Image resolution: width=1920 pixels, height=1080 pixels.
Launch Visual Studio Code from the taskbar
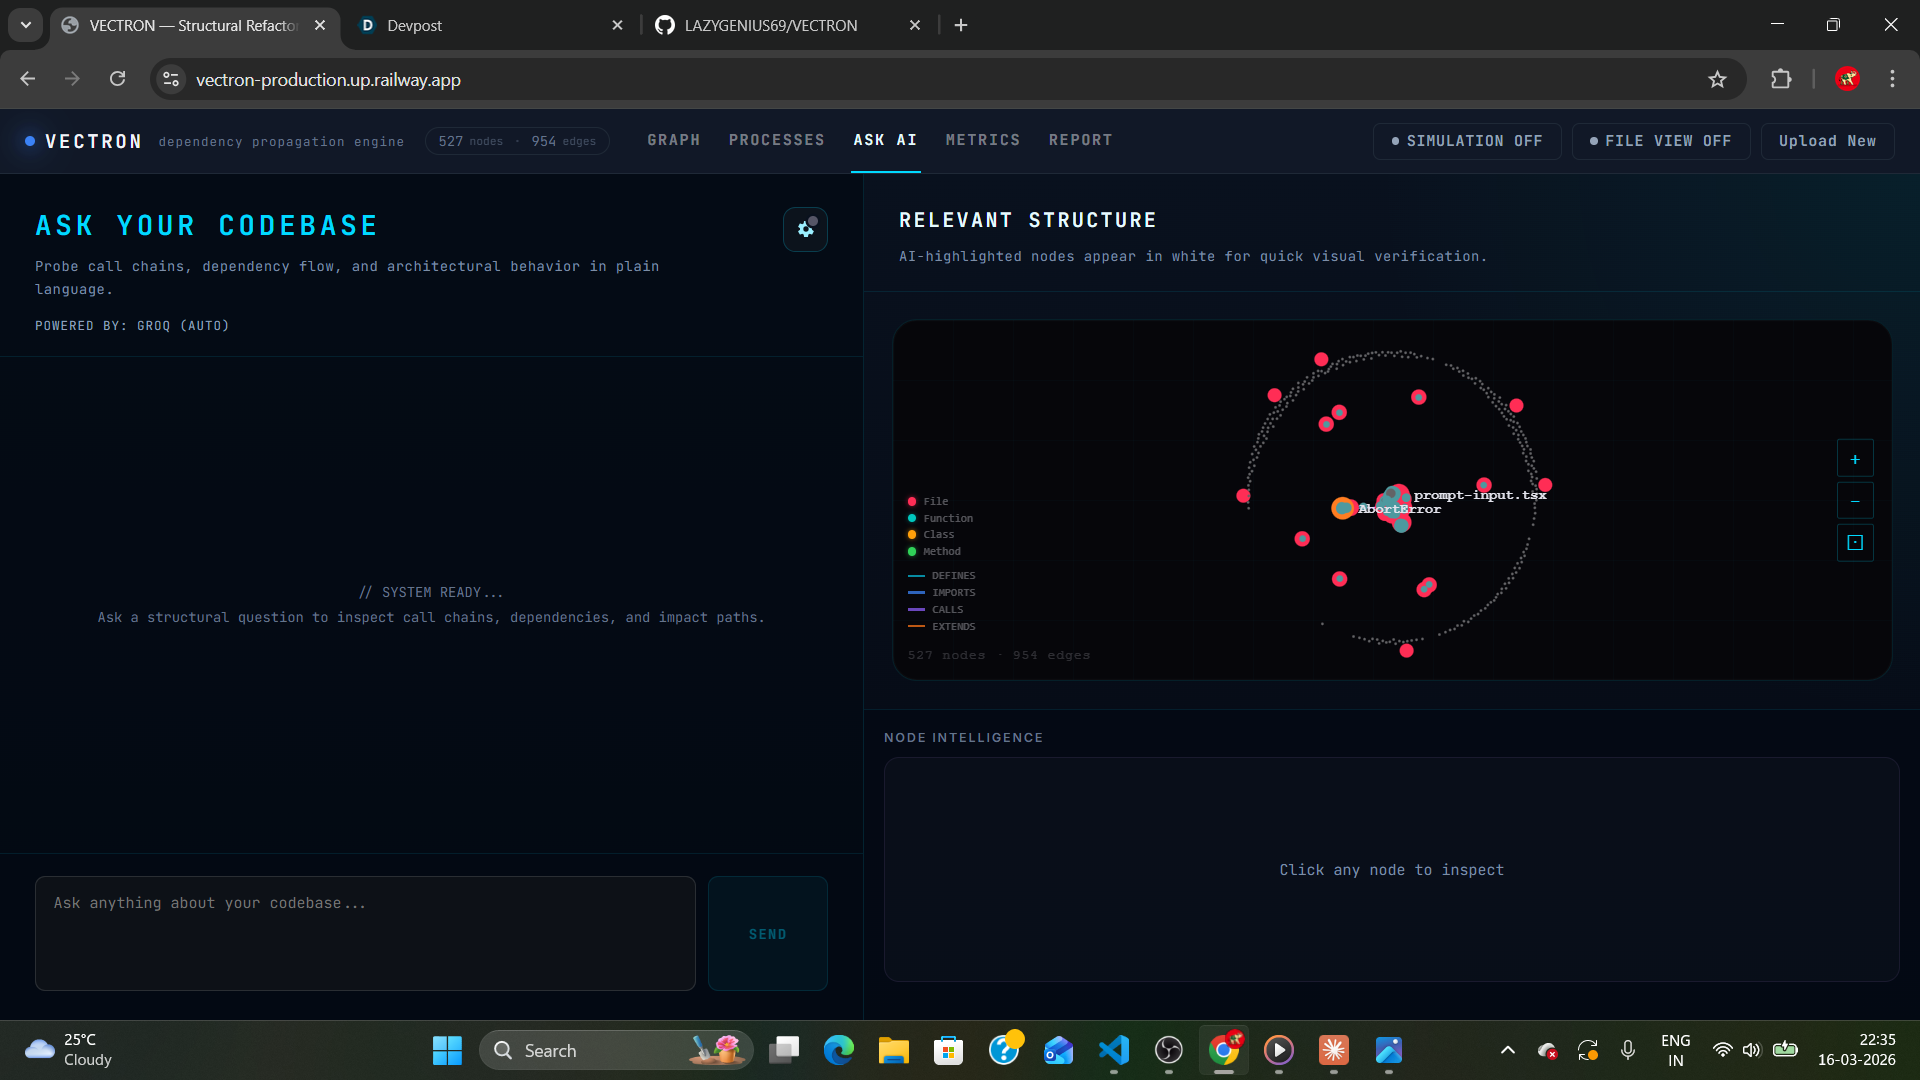[1115, 1050]
